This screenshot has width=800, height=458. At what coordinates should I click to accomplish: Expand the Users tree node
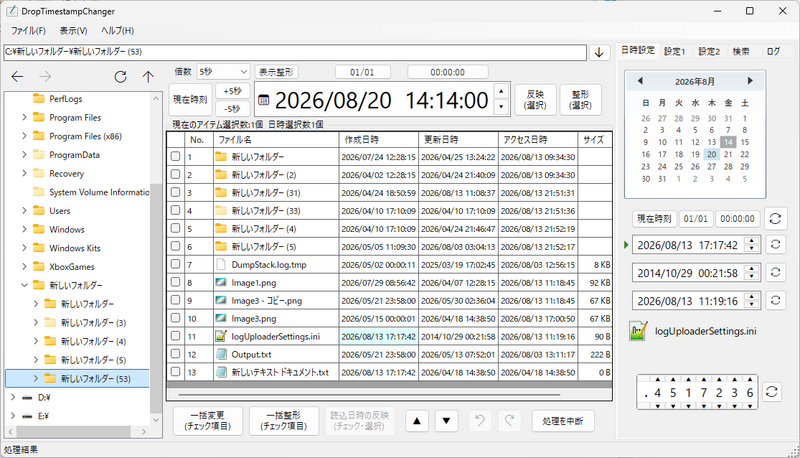click(24, 211)
